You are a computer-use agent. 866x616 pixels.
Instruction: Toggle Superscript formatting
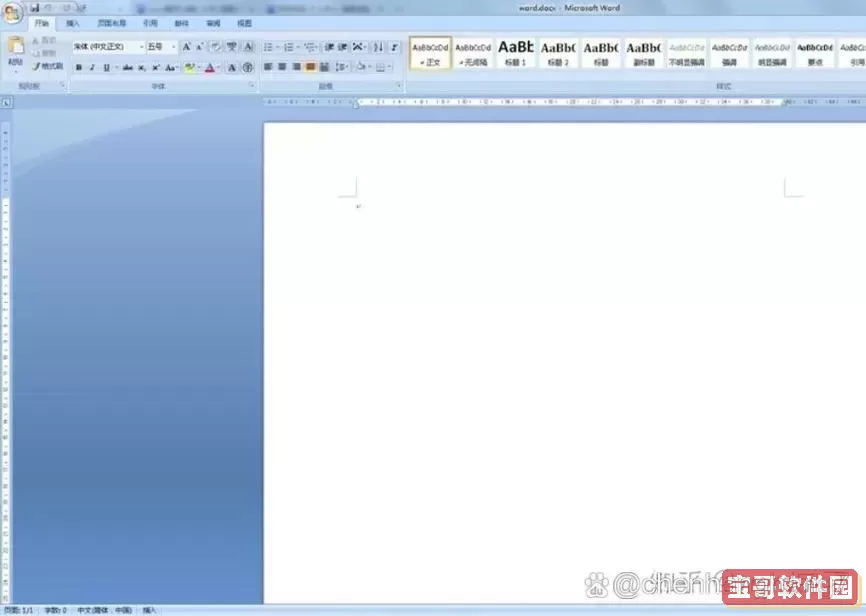tap(156, 67)
